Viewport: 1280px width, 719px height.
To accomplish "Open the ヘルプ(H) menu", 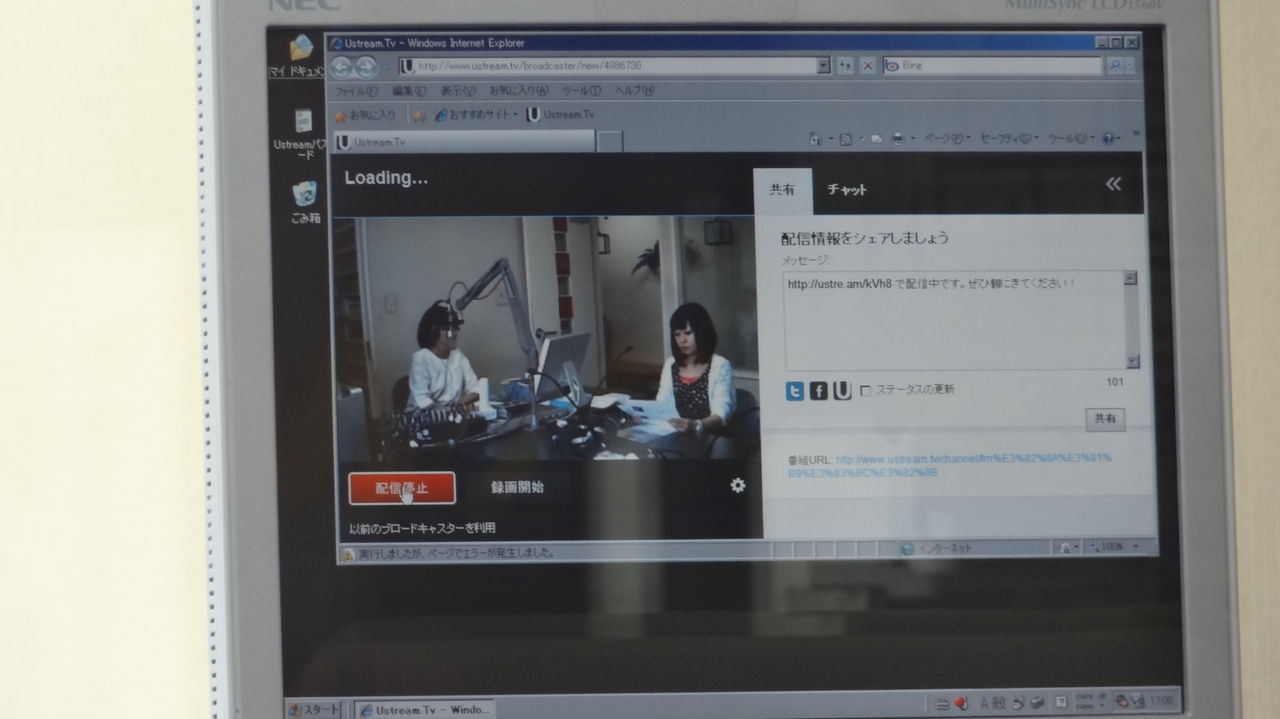I will [x=634, y=91].
